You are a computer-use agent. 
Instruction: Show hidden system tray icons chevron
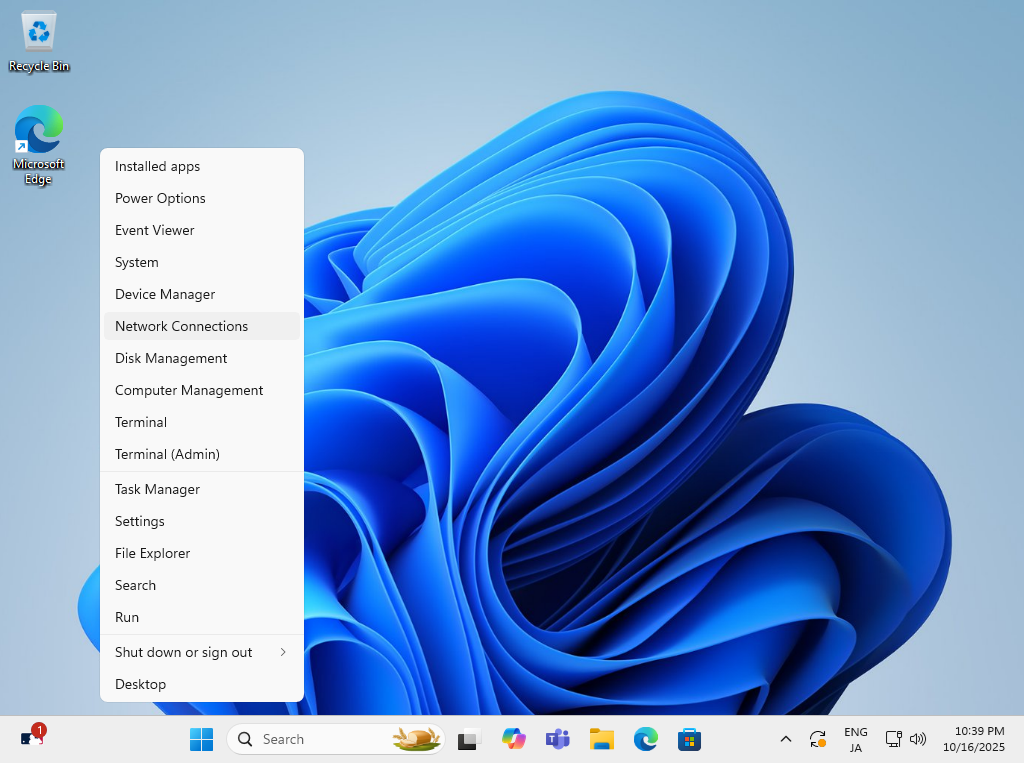(786, 740)
